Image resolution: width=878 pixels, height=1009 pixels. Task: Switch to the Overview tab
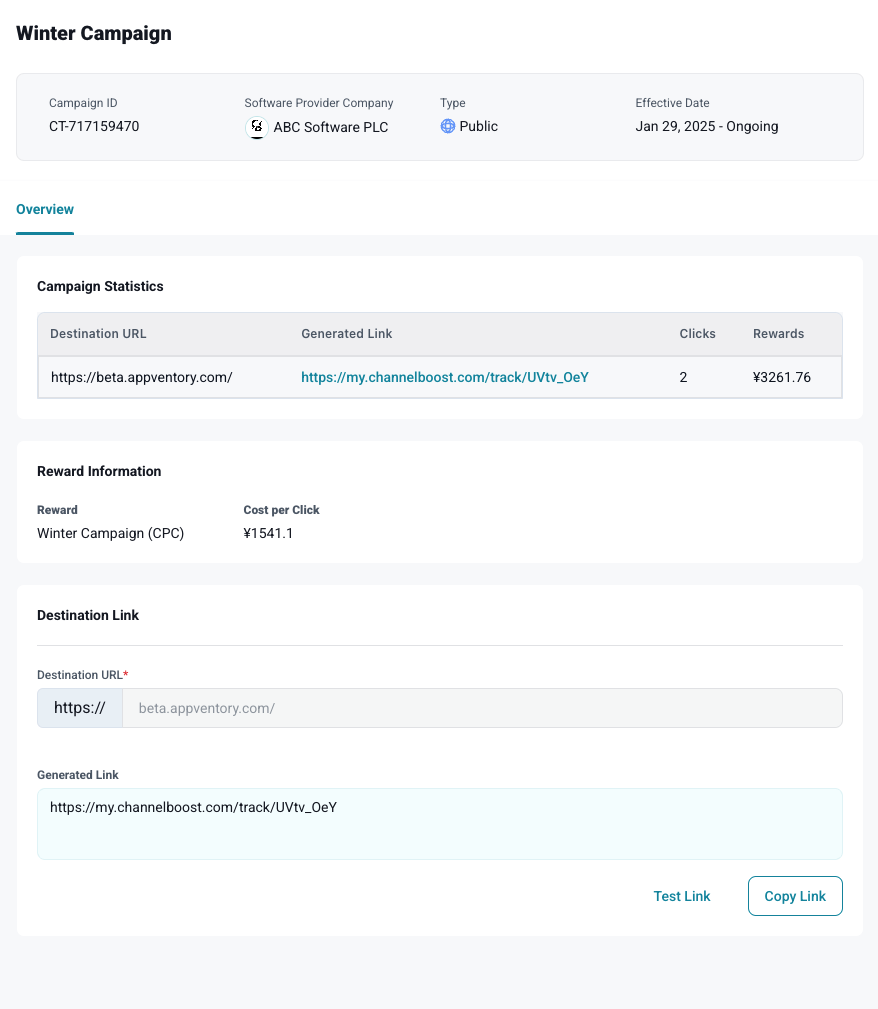pyautogui.click(x=45, y=209)
